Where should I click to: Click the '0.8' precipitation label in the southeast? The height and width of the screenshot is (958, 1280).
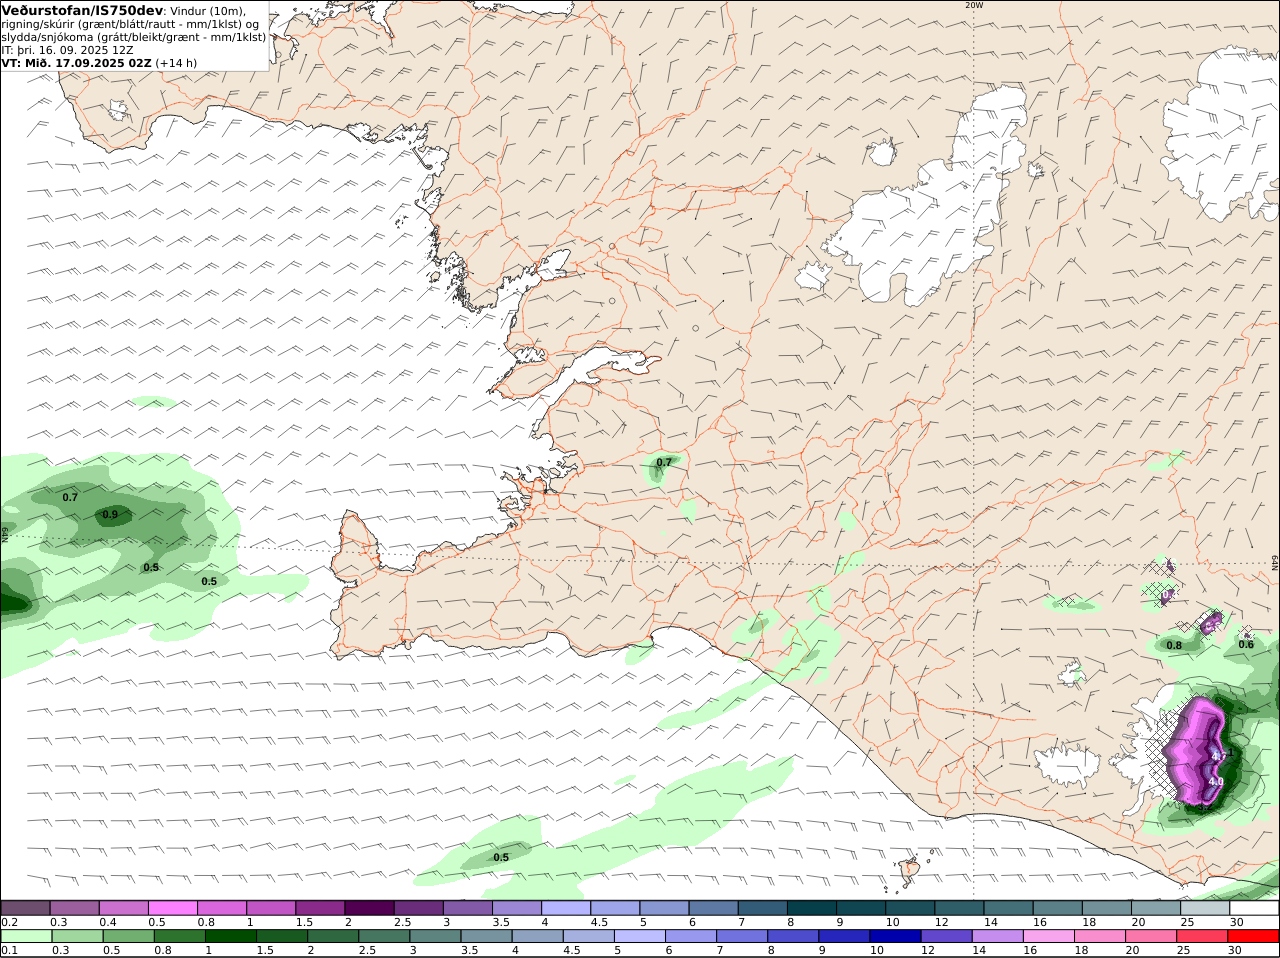(x=1174, y=646)
